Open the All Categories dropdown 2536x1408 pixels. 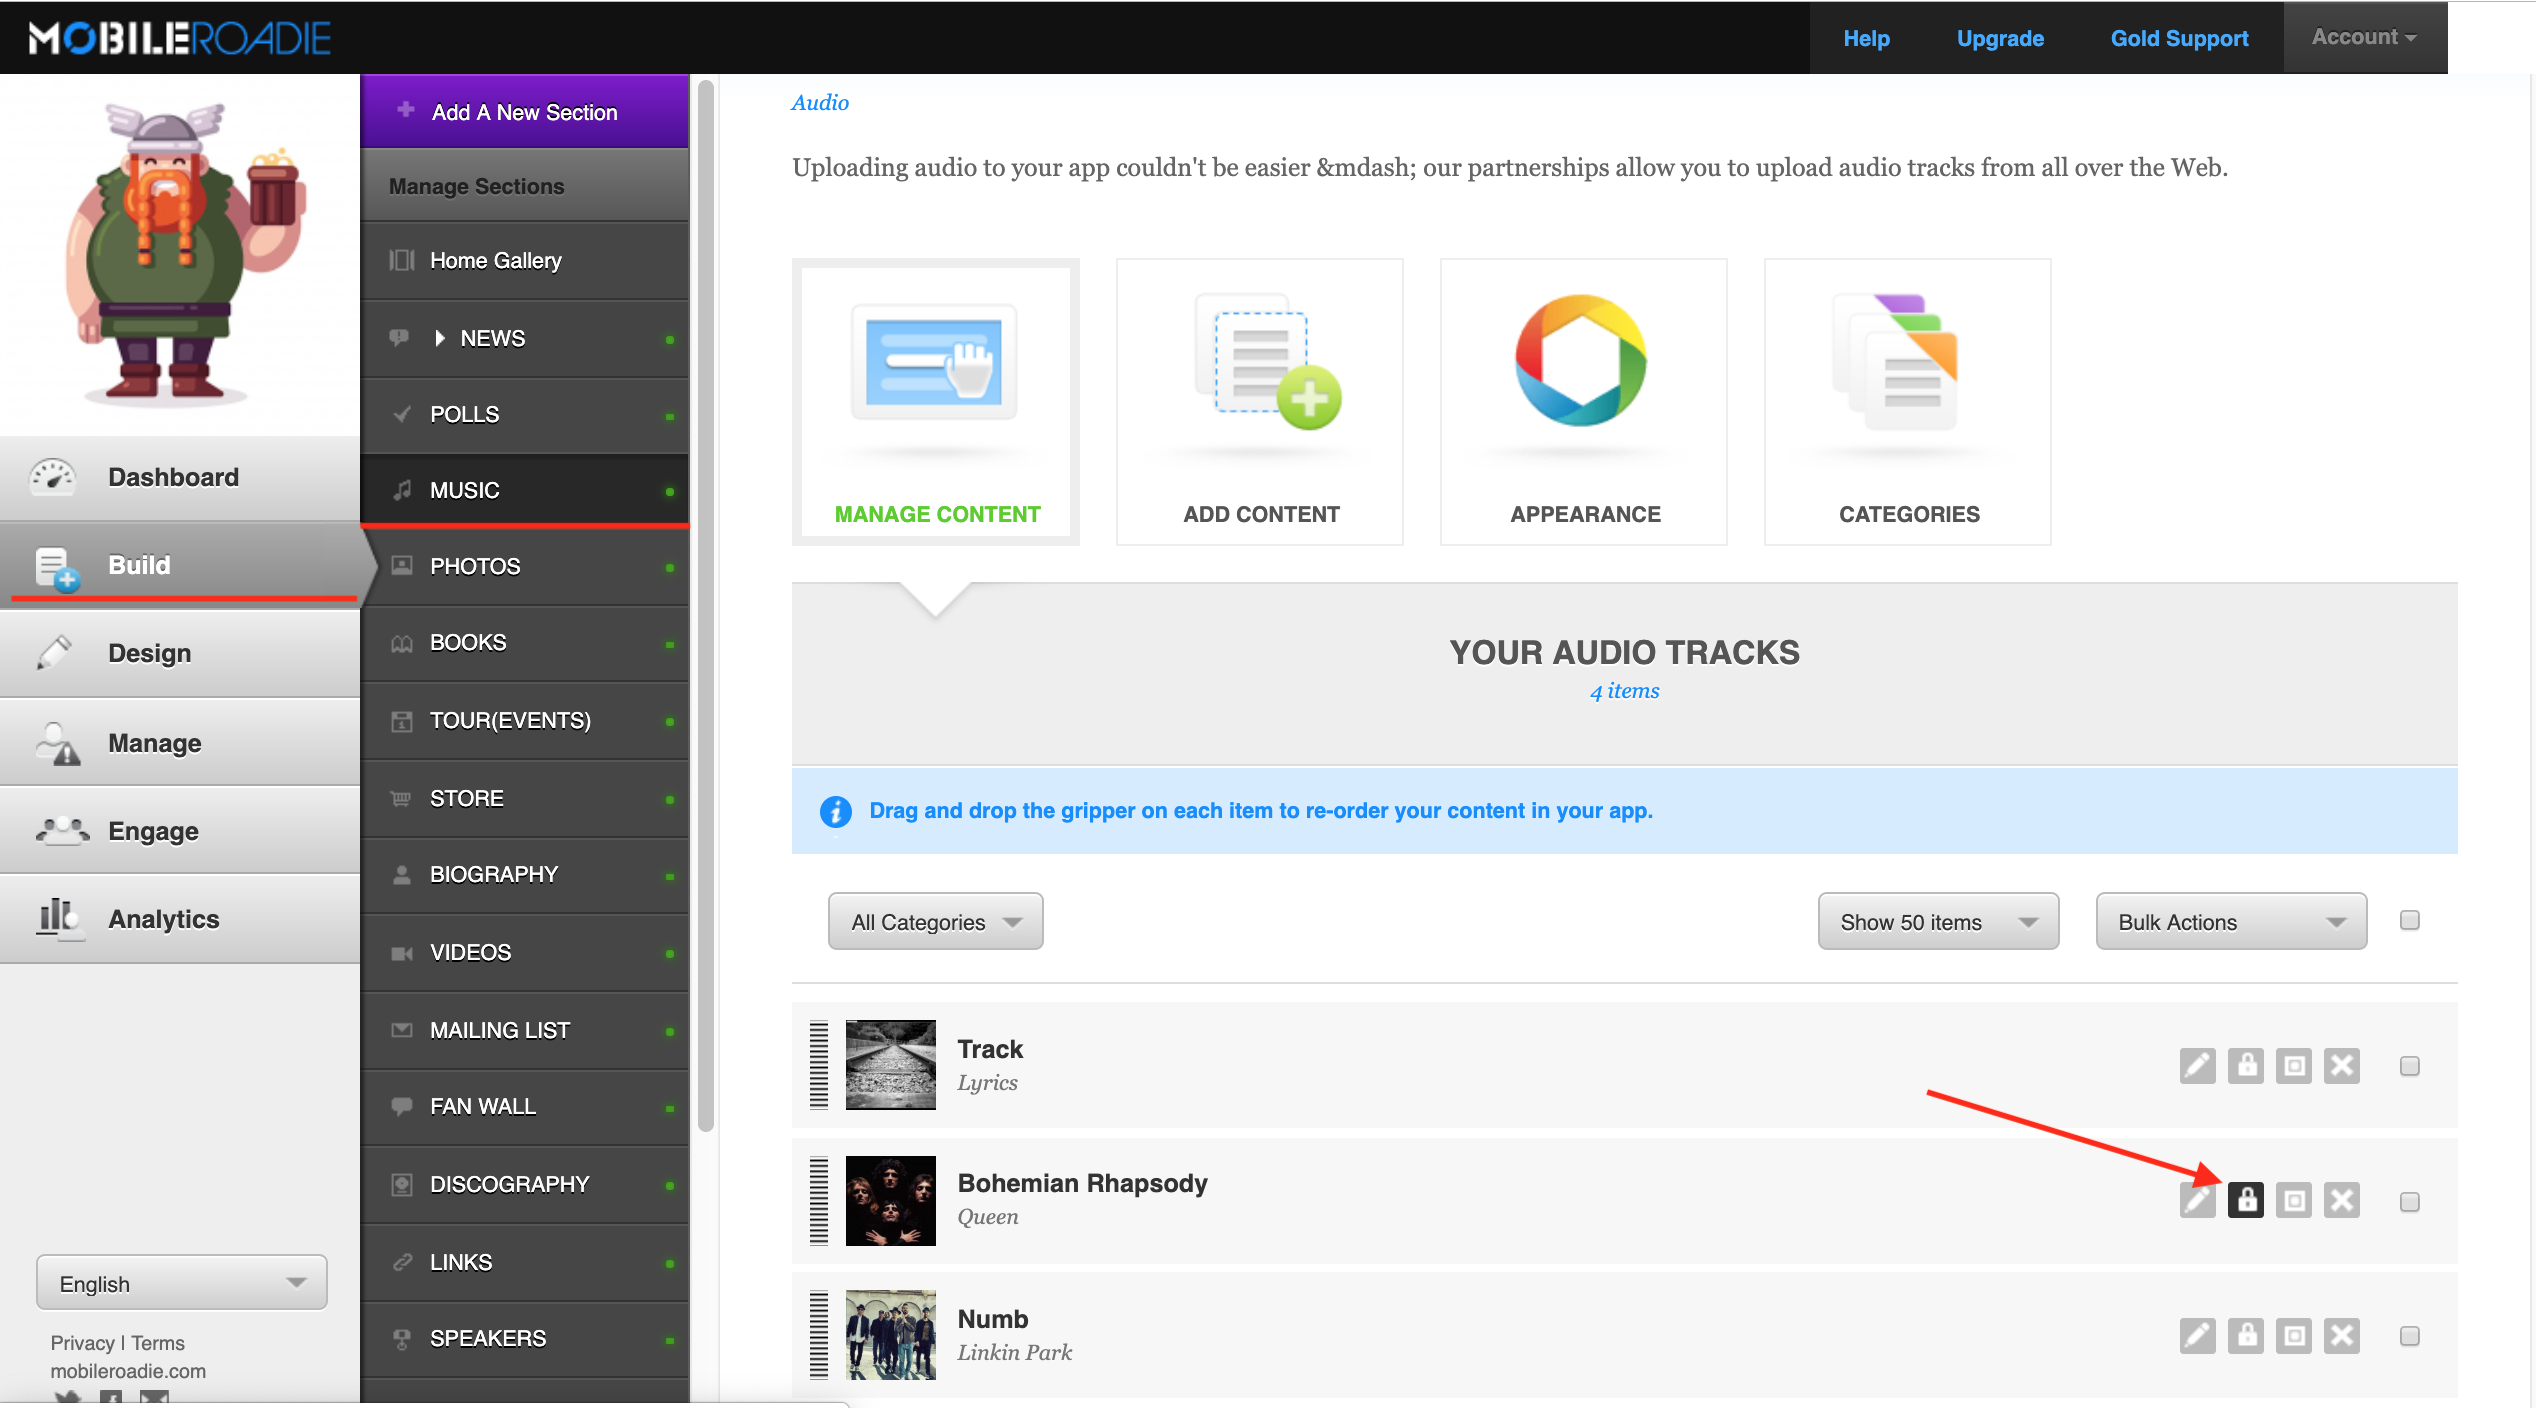click(935, 921)
